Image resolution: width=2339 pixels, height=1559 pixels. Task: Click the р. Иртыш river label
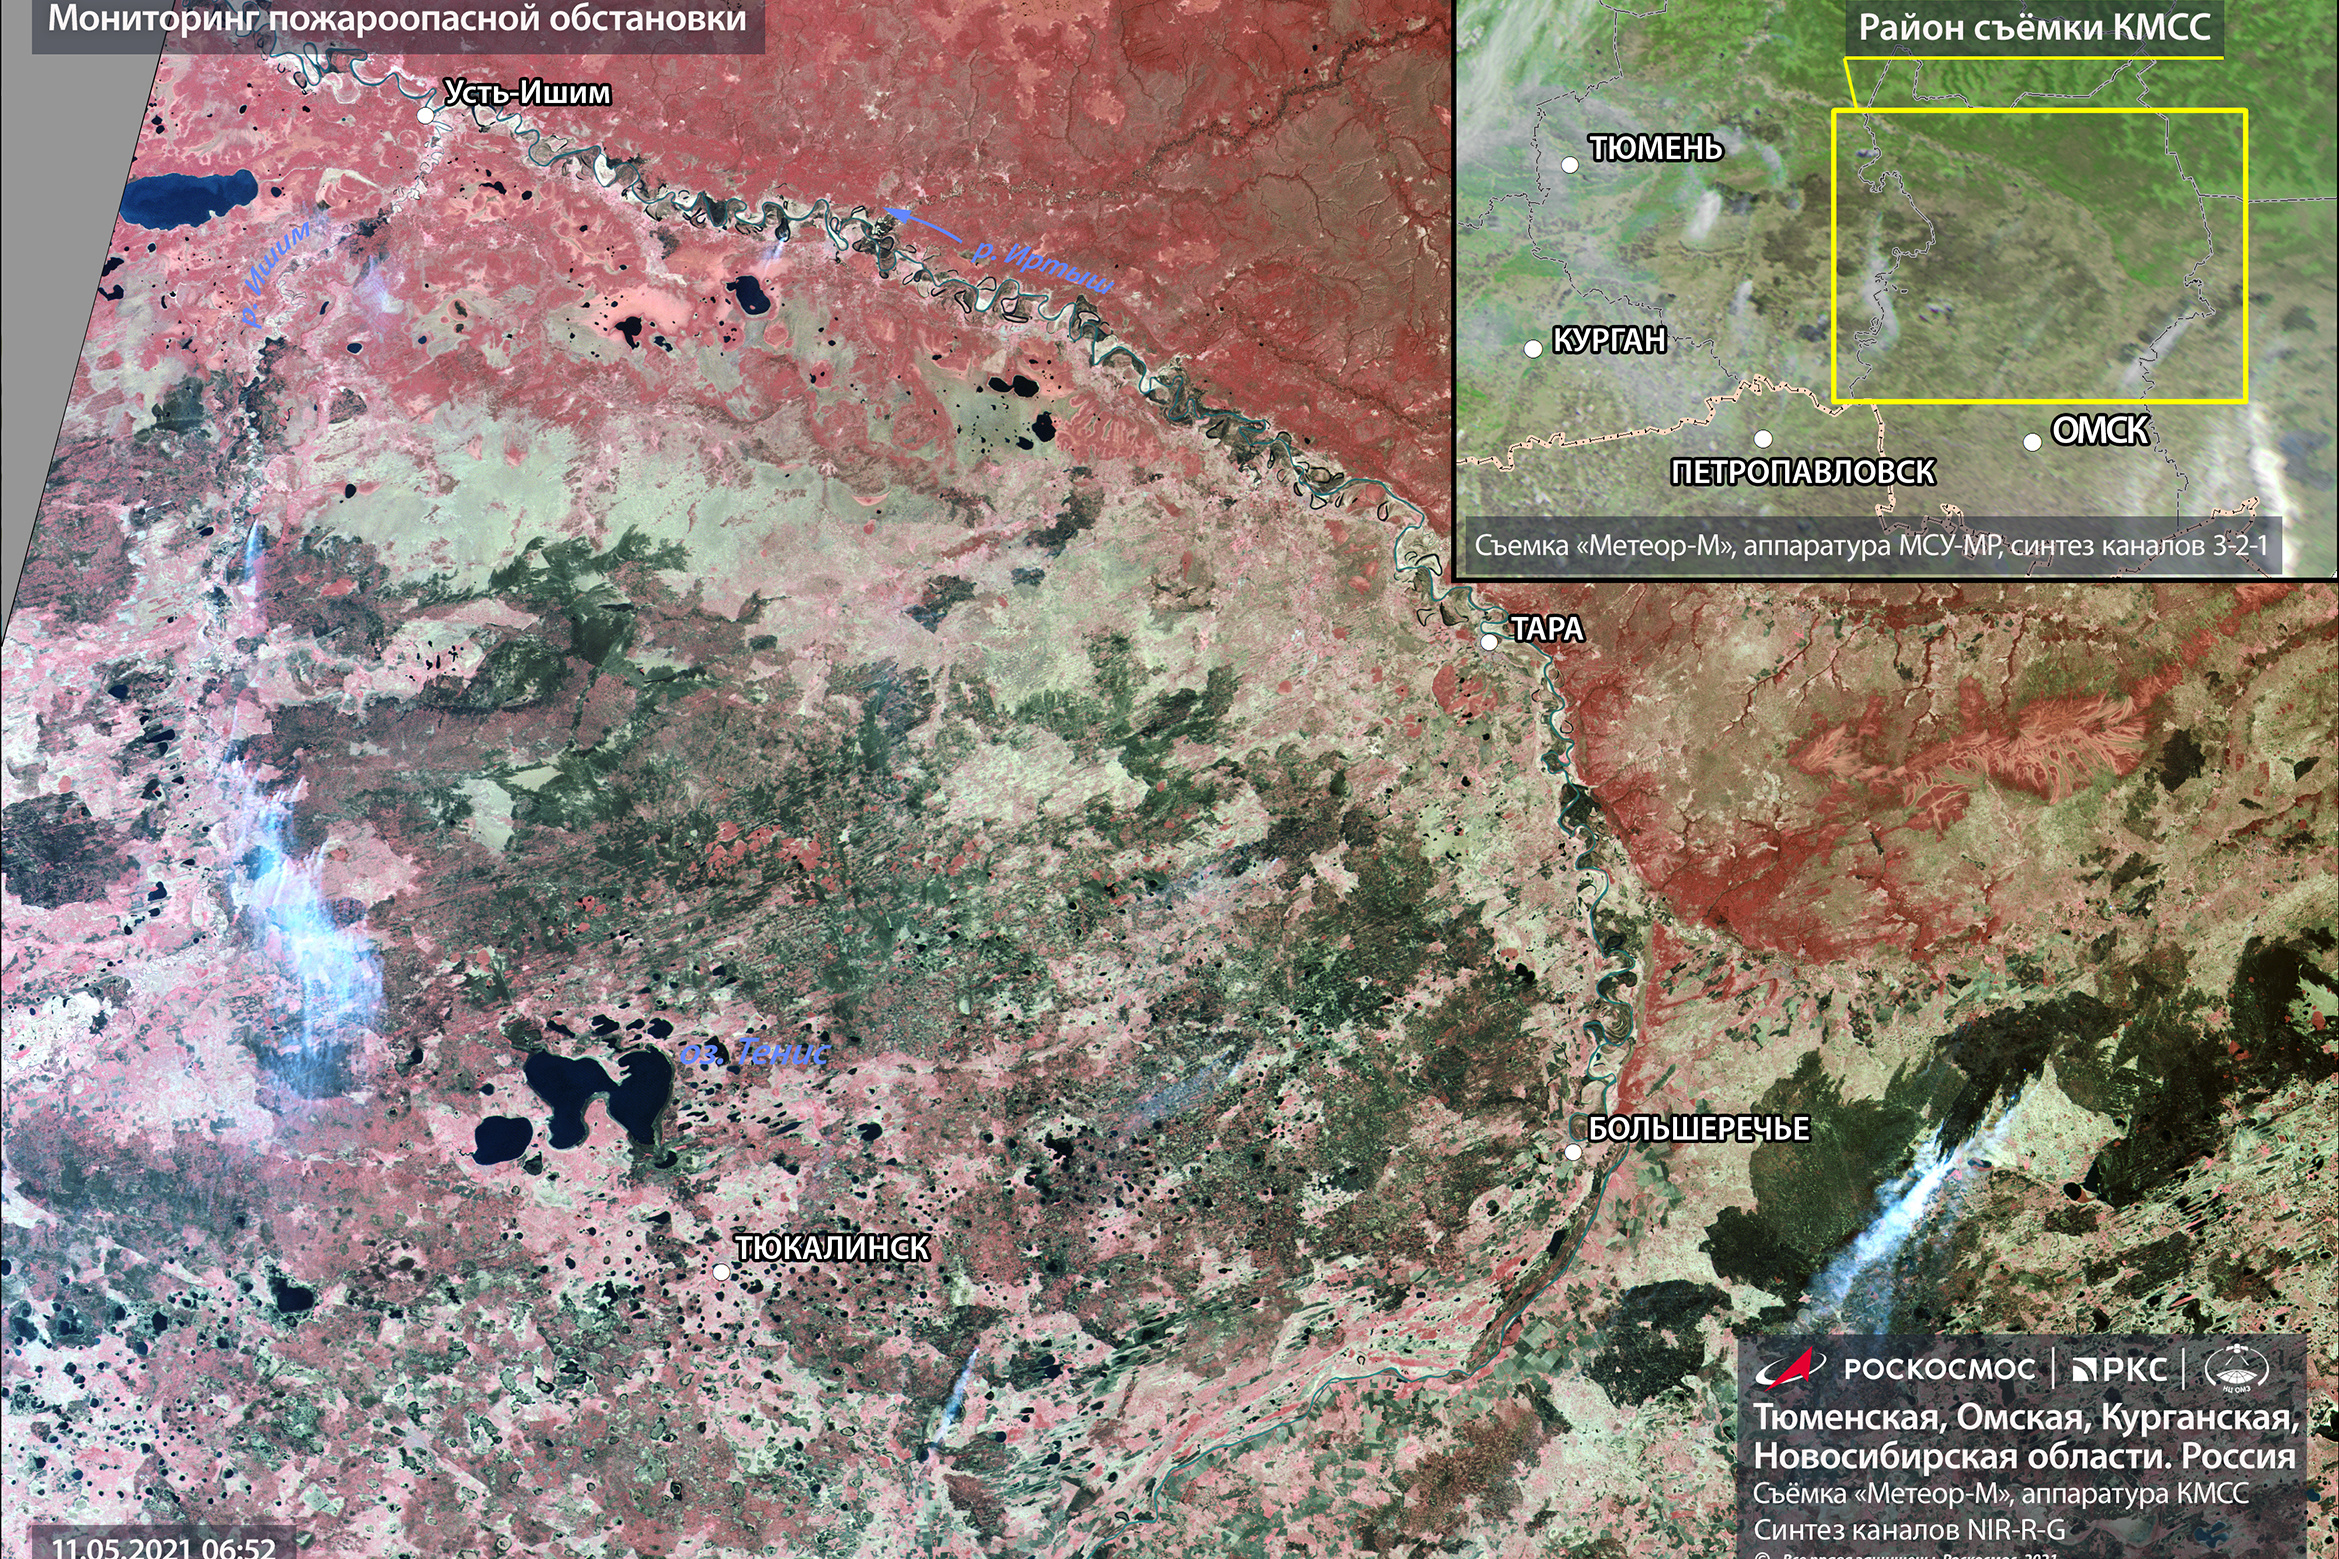(1043, 265)
